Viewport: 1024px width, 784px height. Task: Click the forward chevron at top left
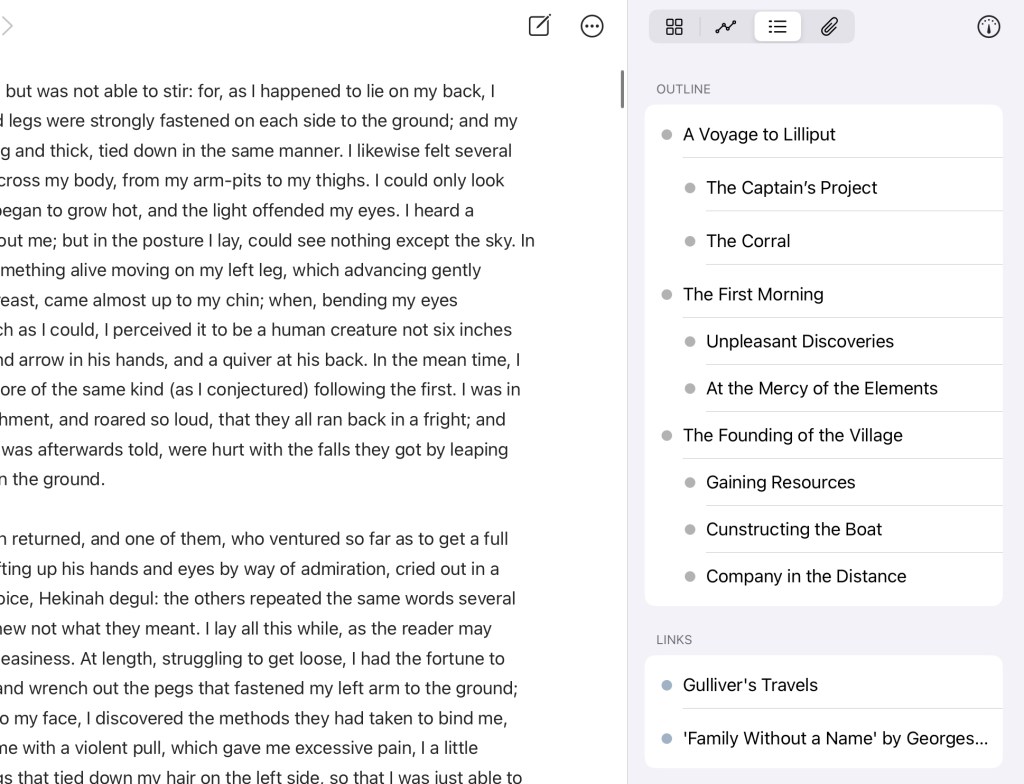pos(8,27)
